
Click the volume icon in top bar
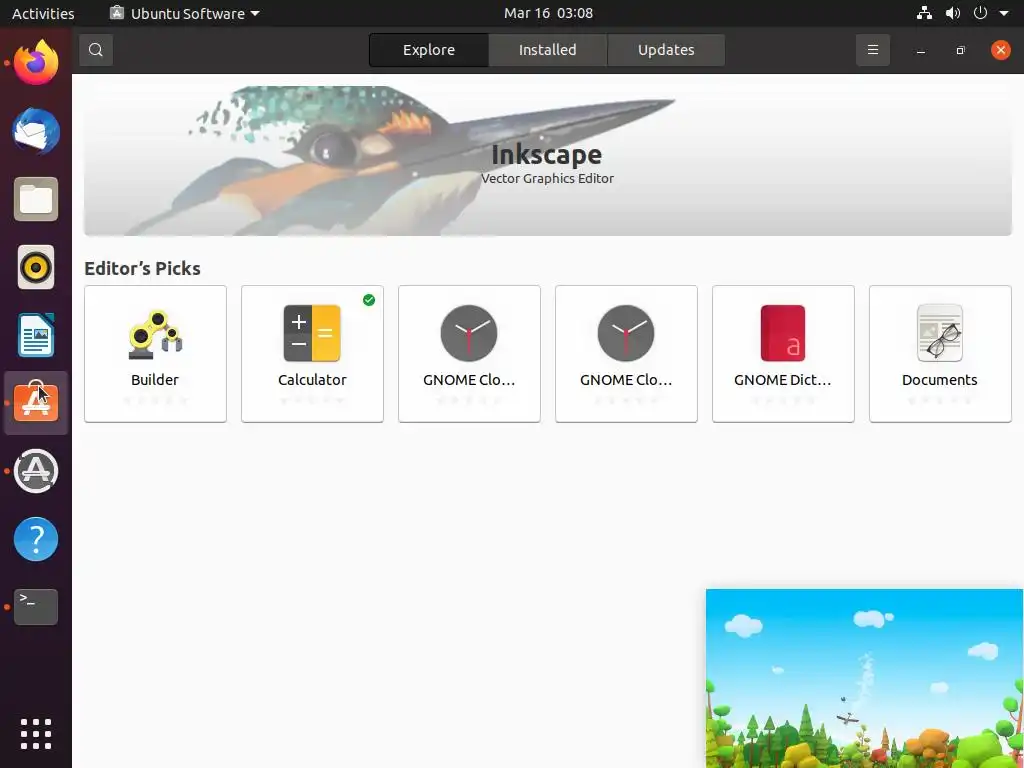[x=953, y=13]
